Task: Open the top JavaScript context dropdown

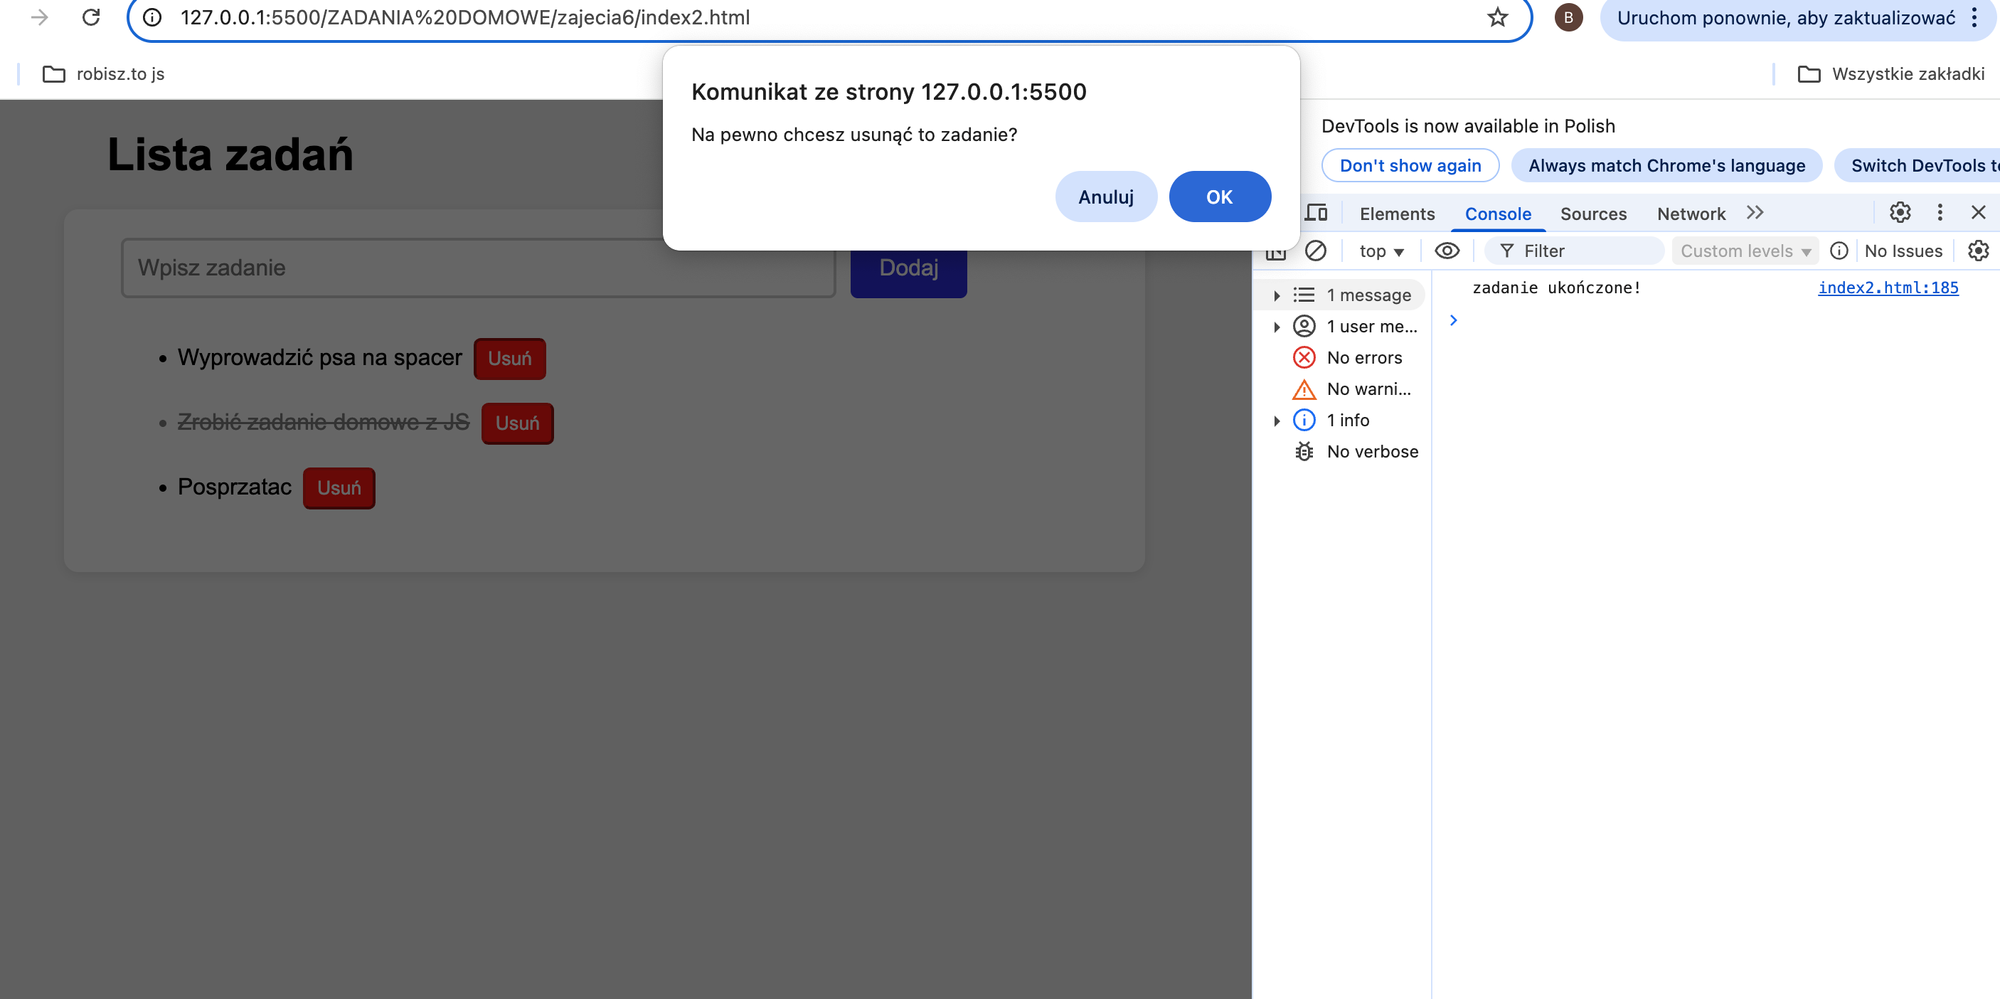Action: [1381, 252]
